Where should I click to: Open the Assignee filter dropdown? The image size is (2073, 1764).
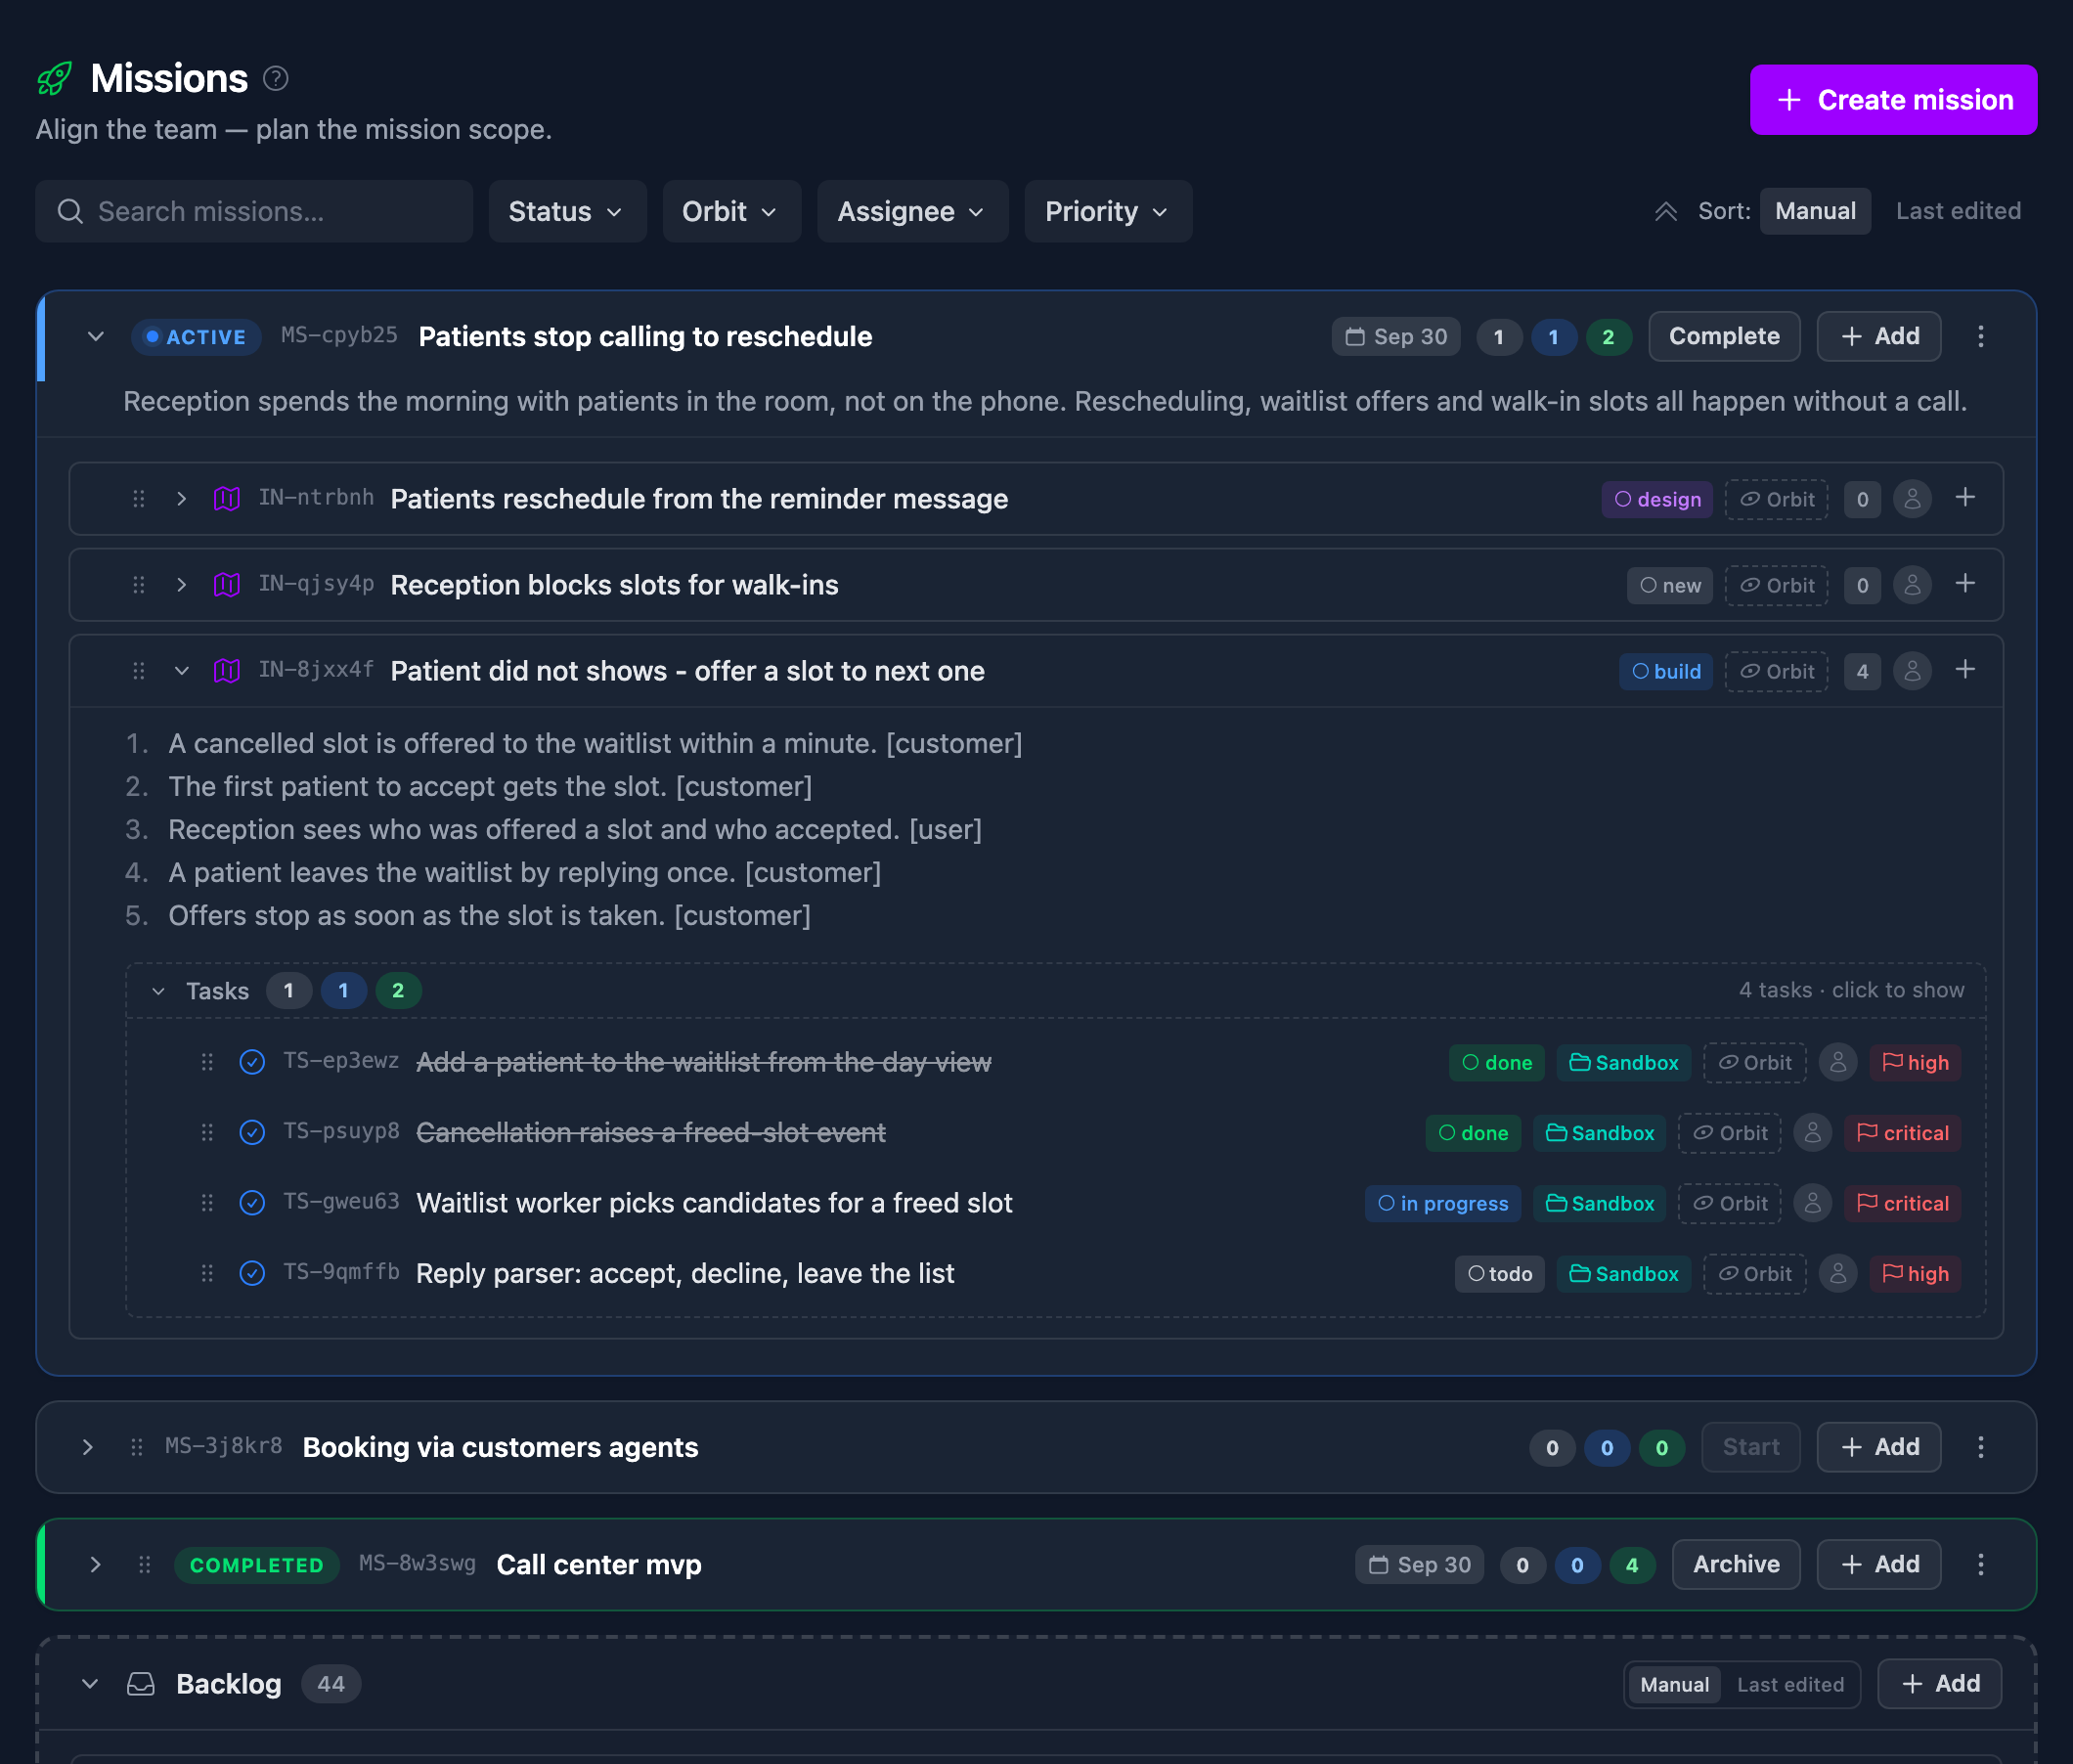point(912,211)
